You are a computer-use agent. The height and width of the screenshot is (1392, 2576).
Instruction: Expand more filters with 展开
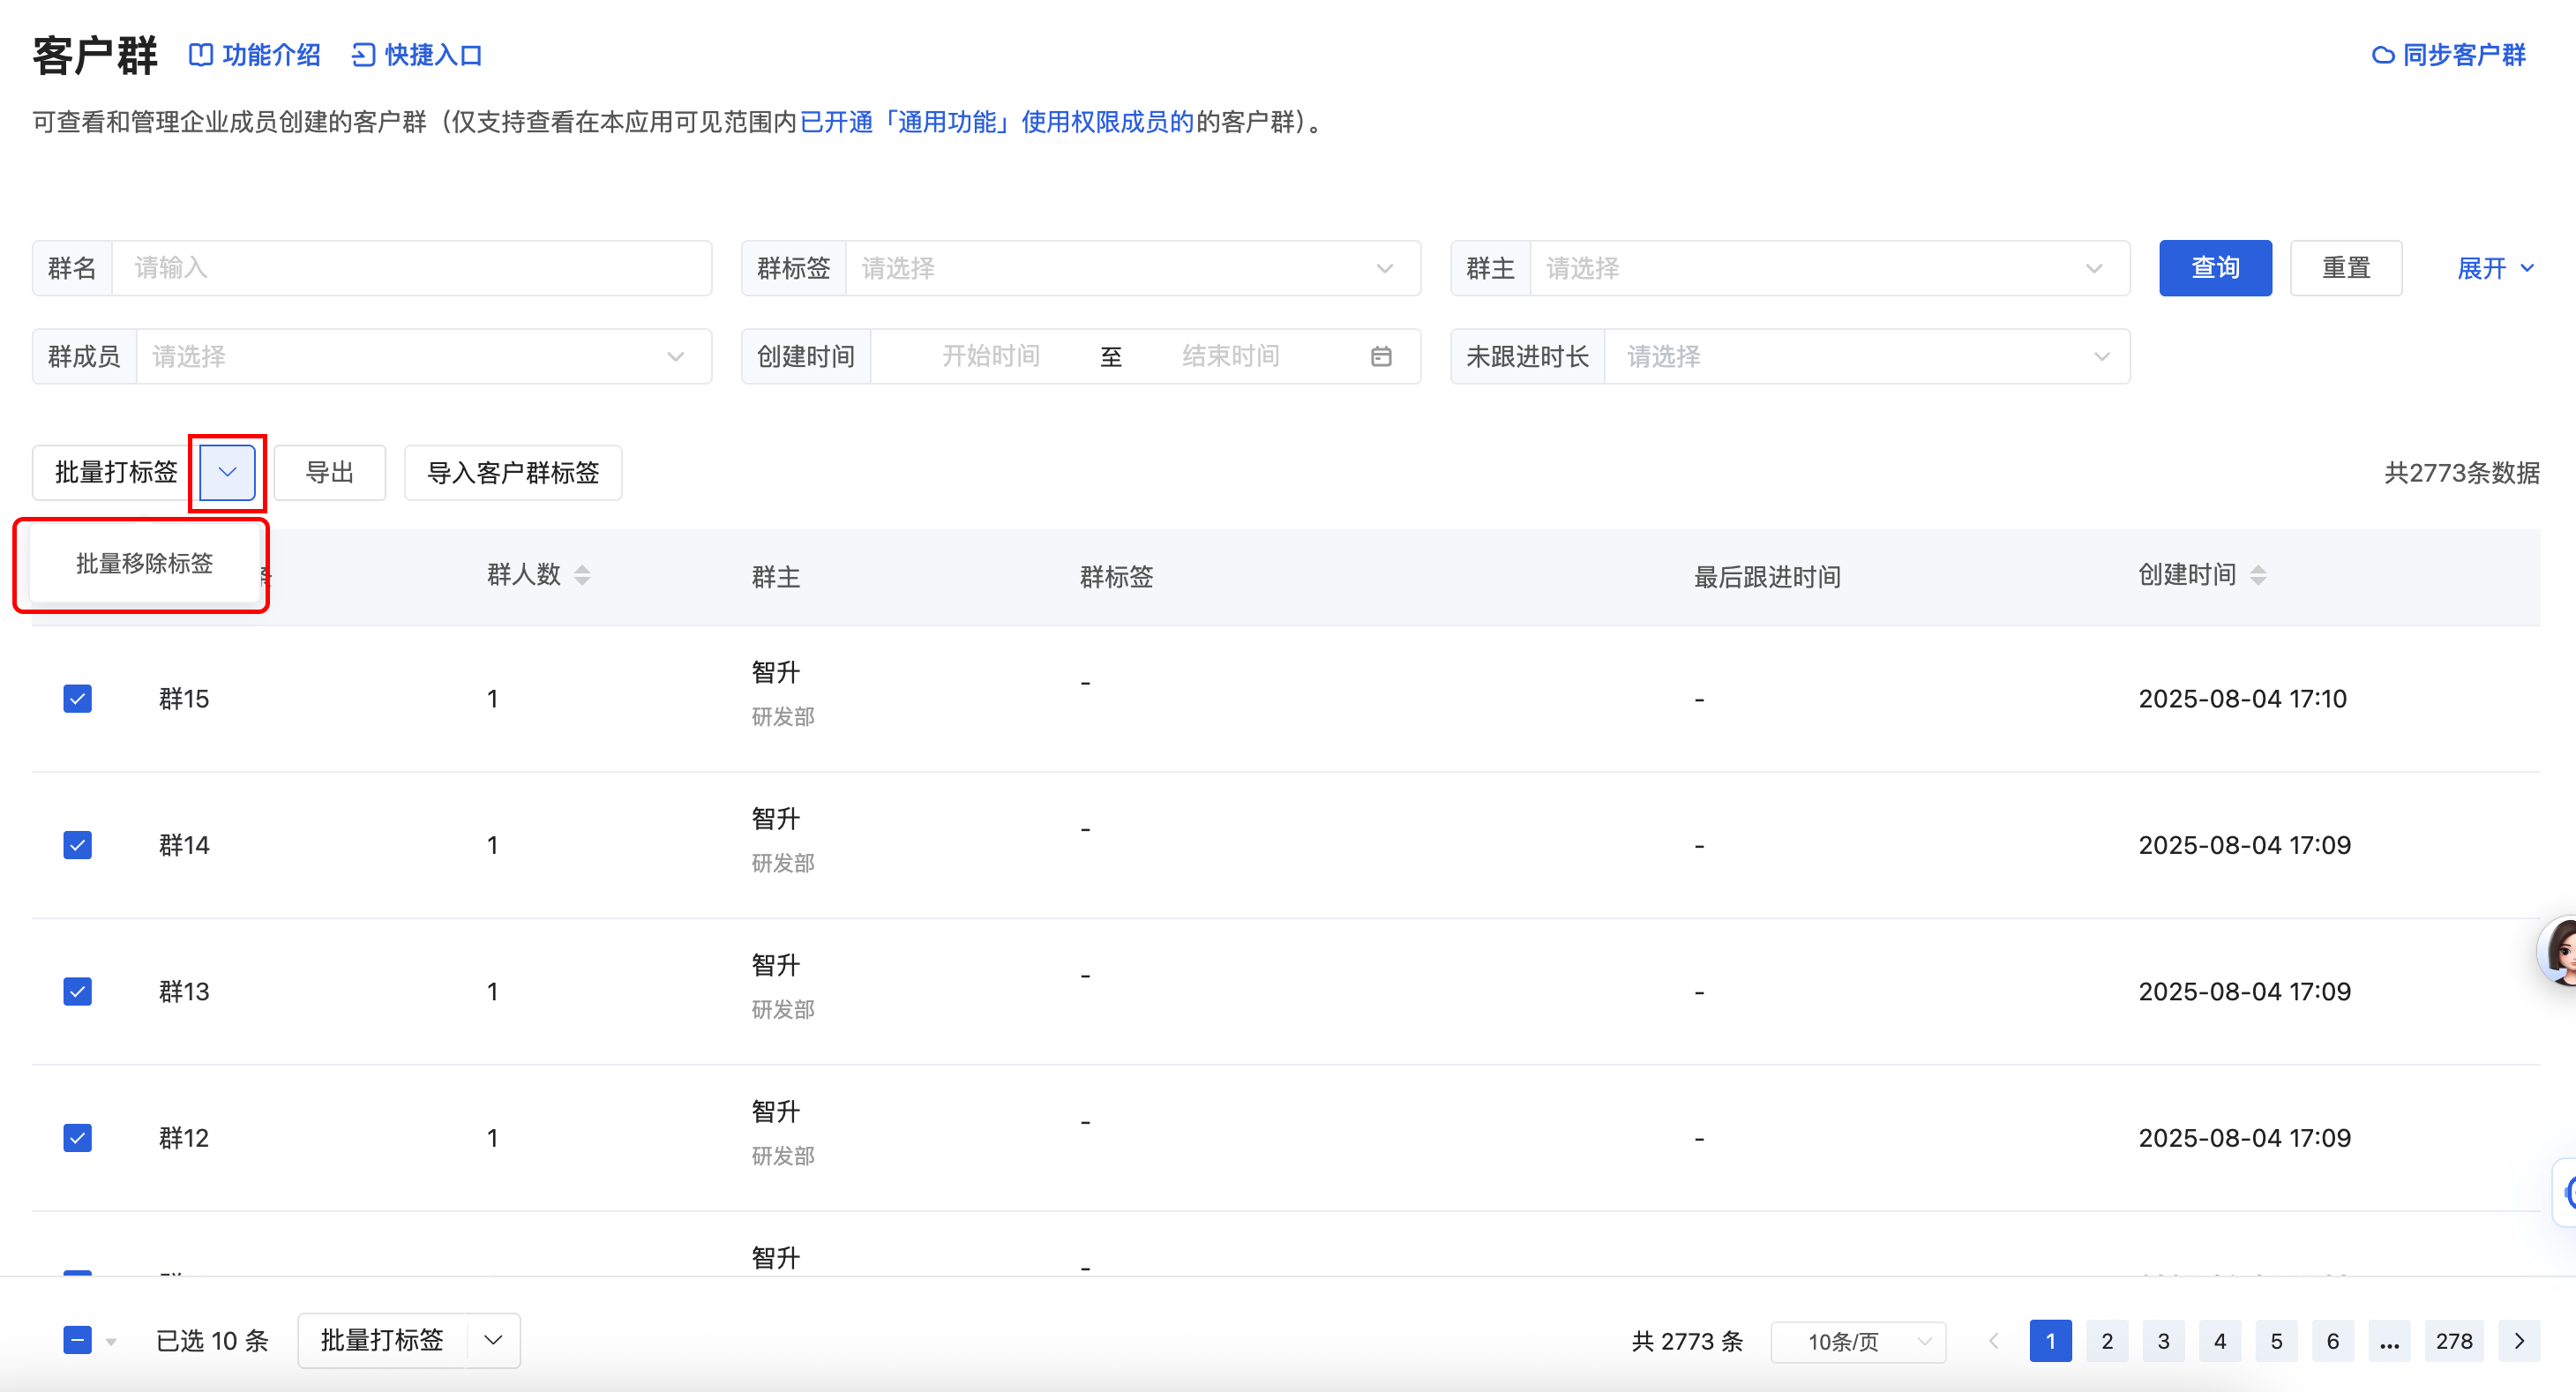[x=2496, y=268]
